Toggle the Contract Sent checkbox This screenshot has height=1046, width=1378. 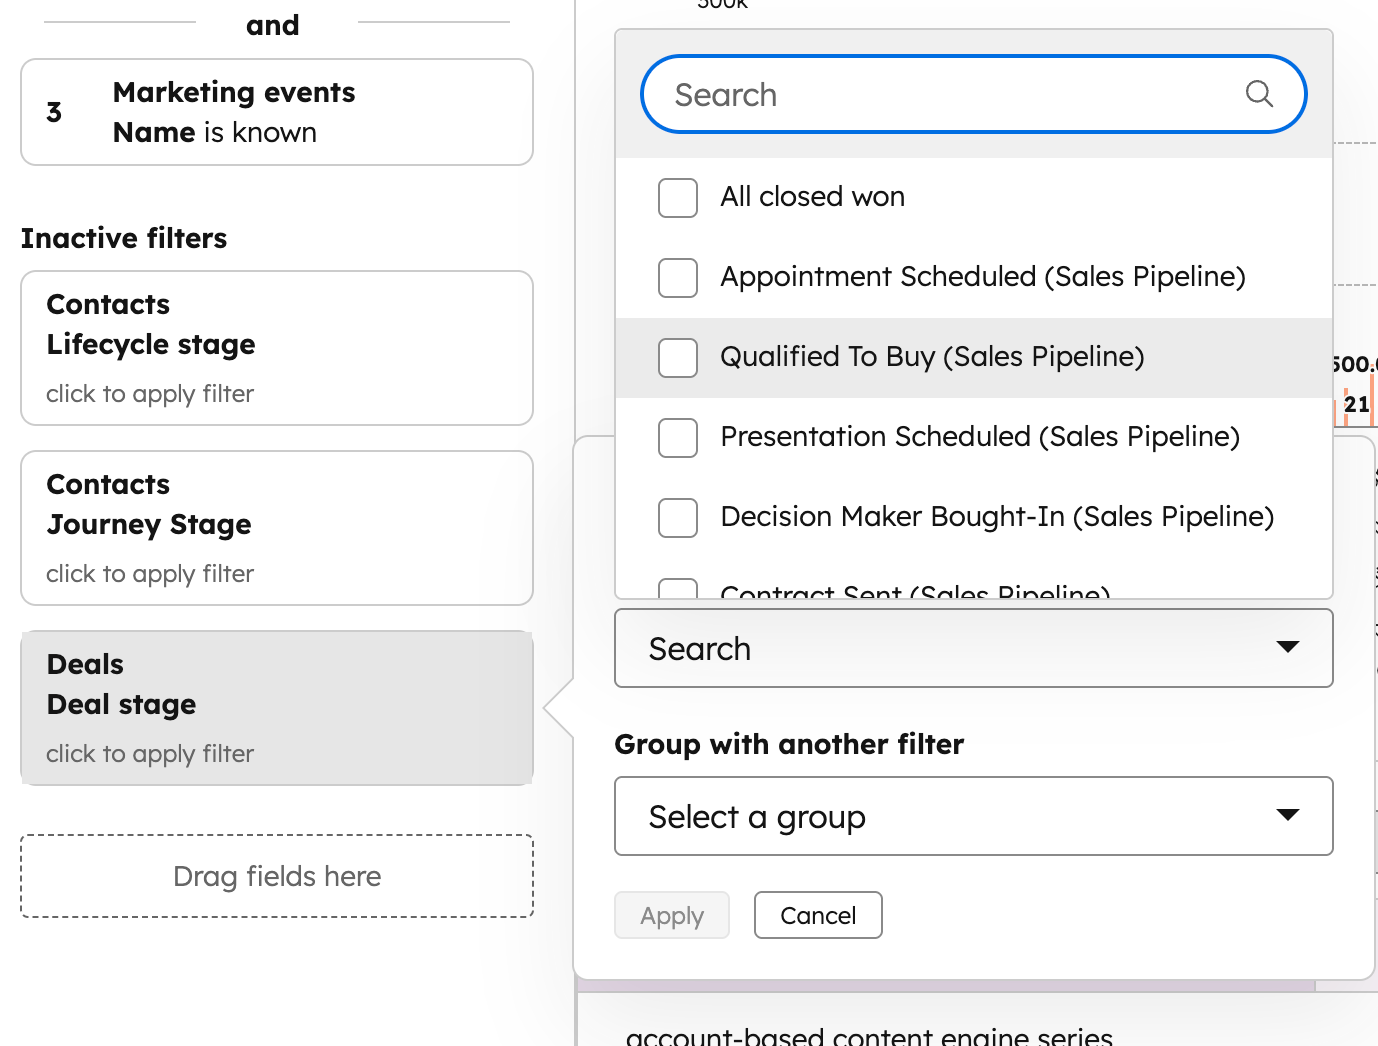pos(678,589)
